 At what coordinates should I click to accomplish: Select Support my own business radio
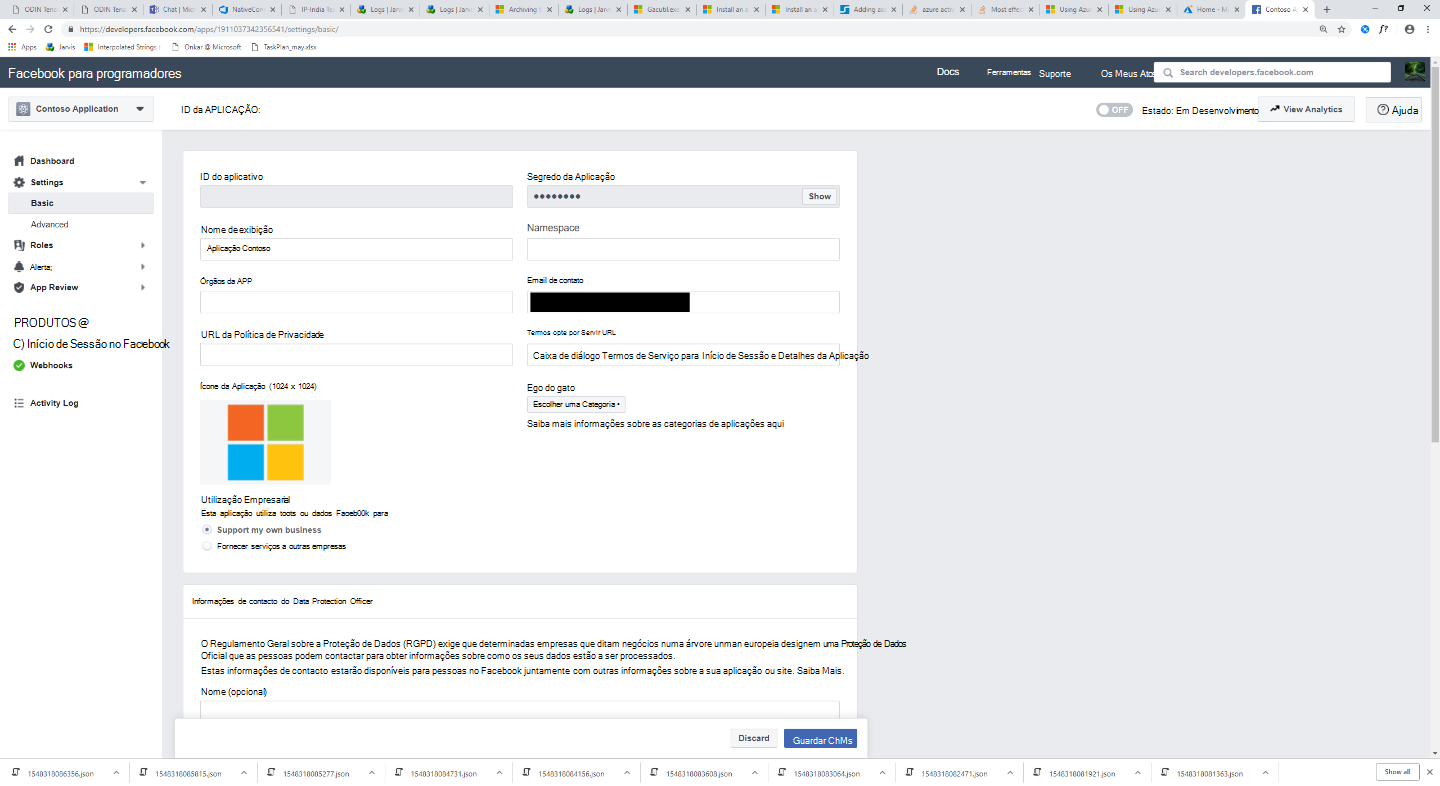(x=207, y=530)
